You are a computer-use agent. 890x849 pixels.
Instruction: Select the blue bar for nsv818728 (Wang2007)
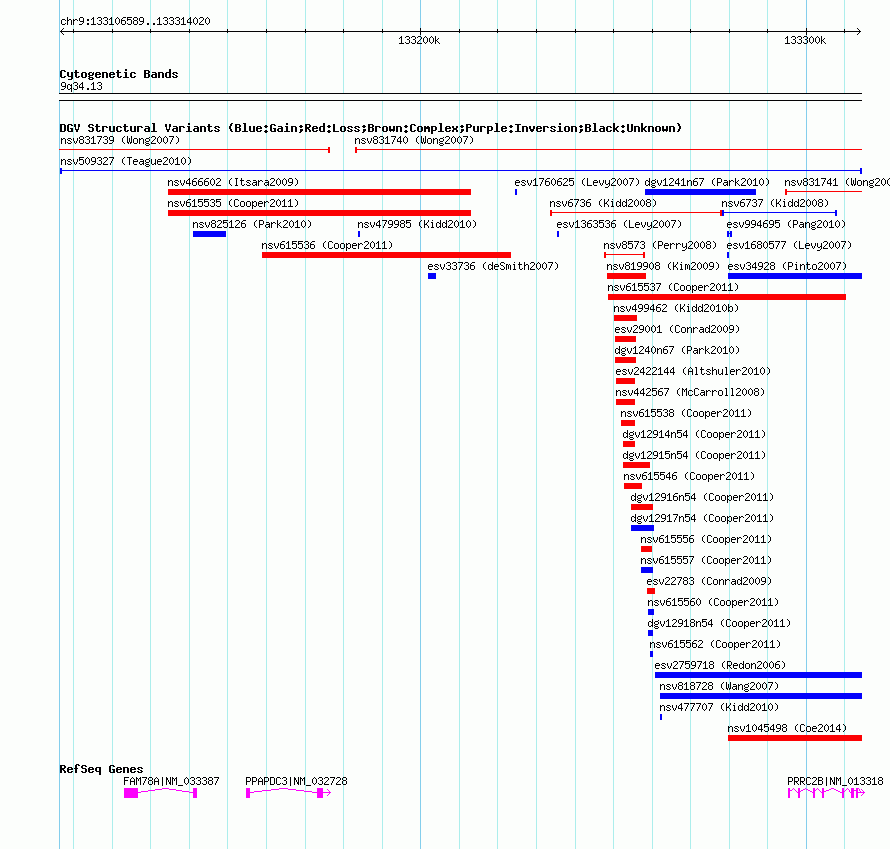761,696
